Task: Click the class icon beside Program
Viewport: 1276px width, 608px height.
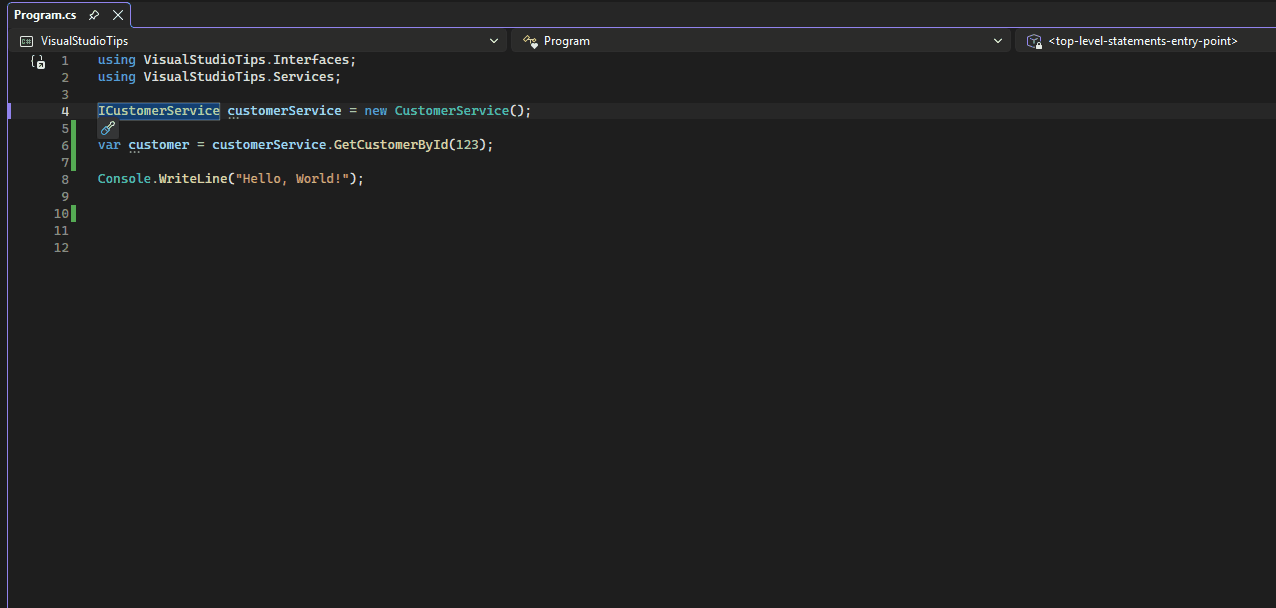Action: (530, 41)
